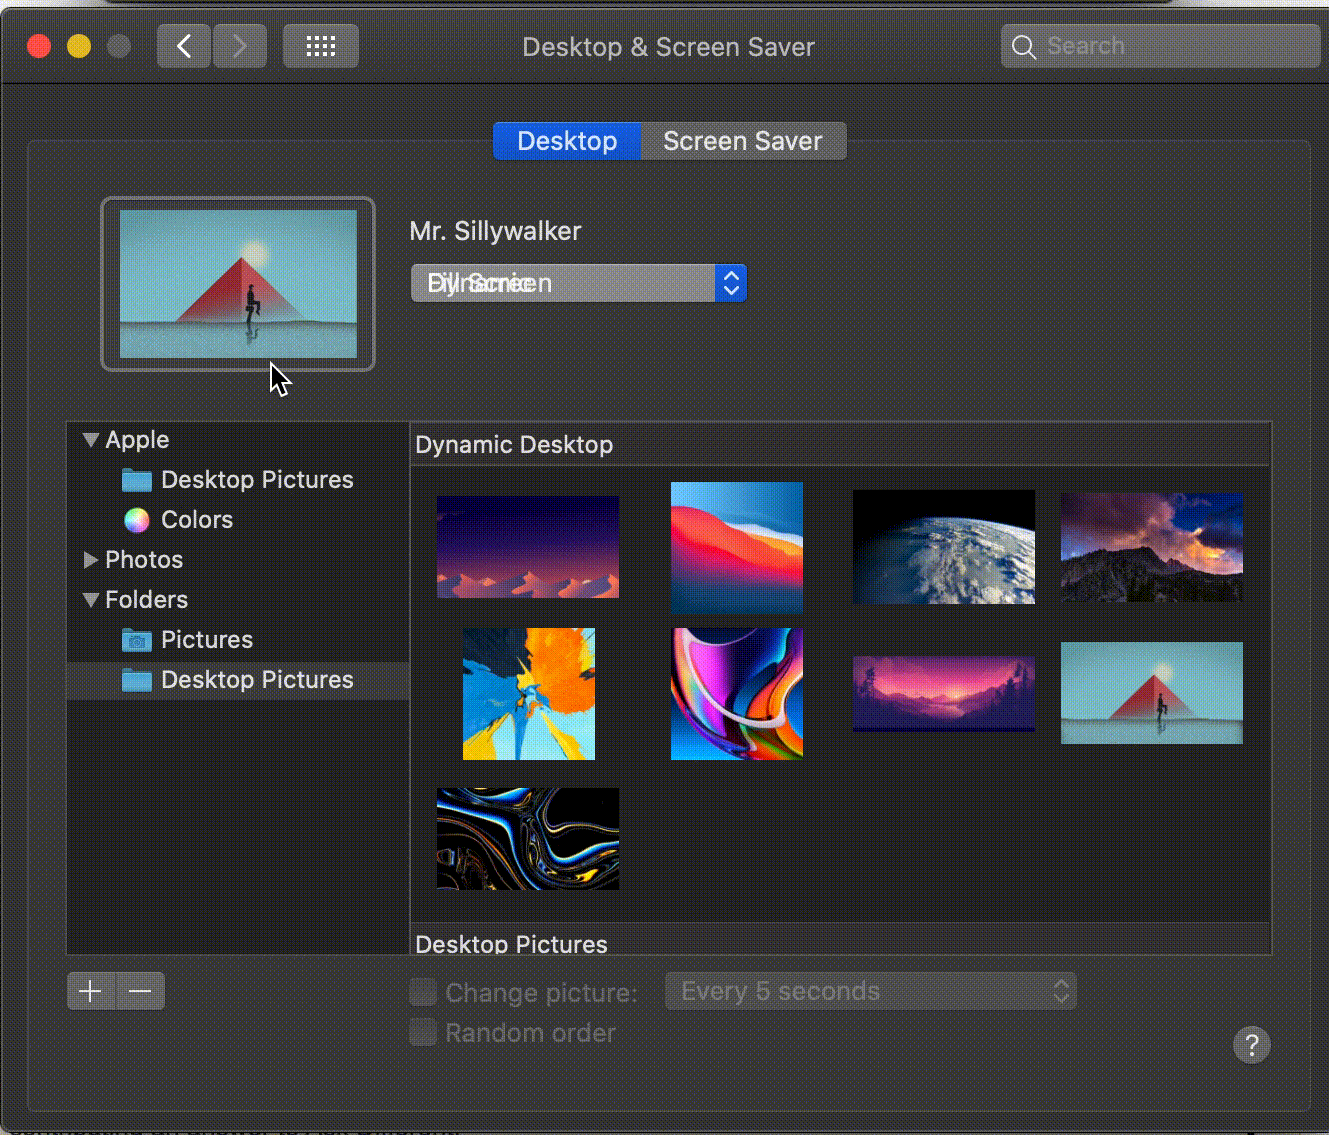Collapse the Apple section in the sidebar
Image resolution: width=1329 pixels, height=1135 pixels.
pos(90,439)
